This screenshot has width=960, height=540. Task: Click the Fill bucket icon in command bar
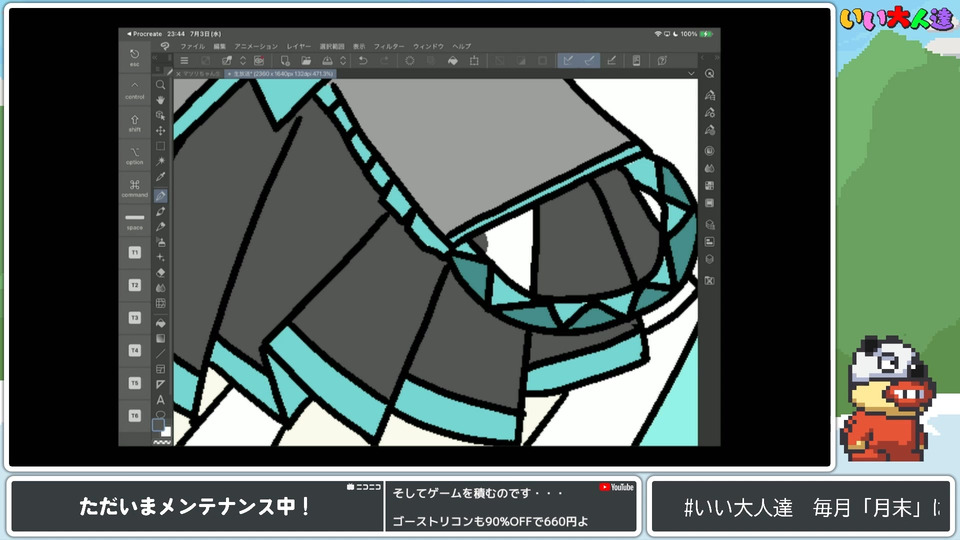pos(452,61)
